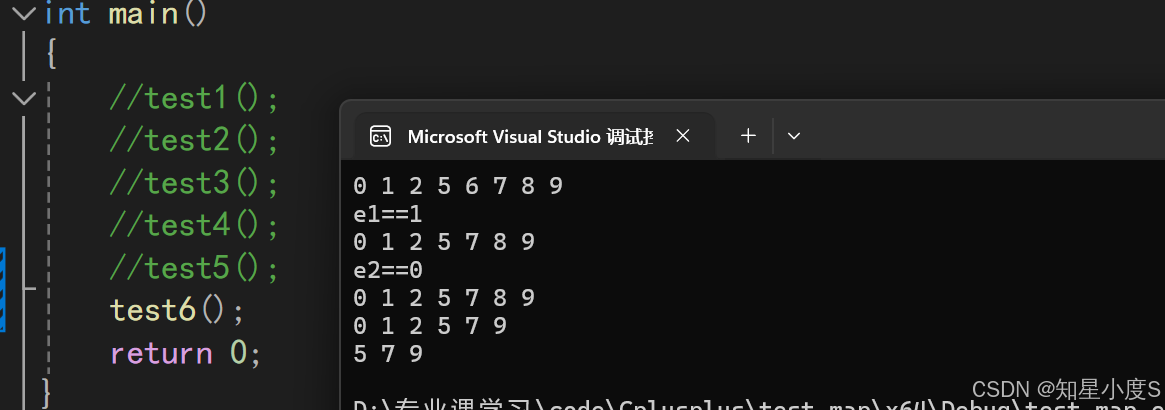
Task: Click the first output line 0 1 2 5 6 7 8 9
Action: click(x=458, y=186)
